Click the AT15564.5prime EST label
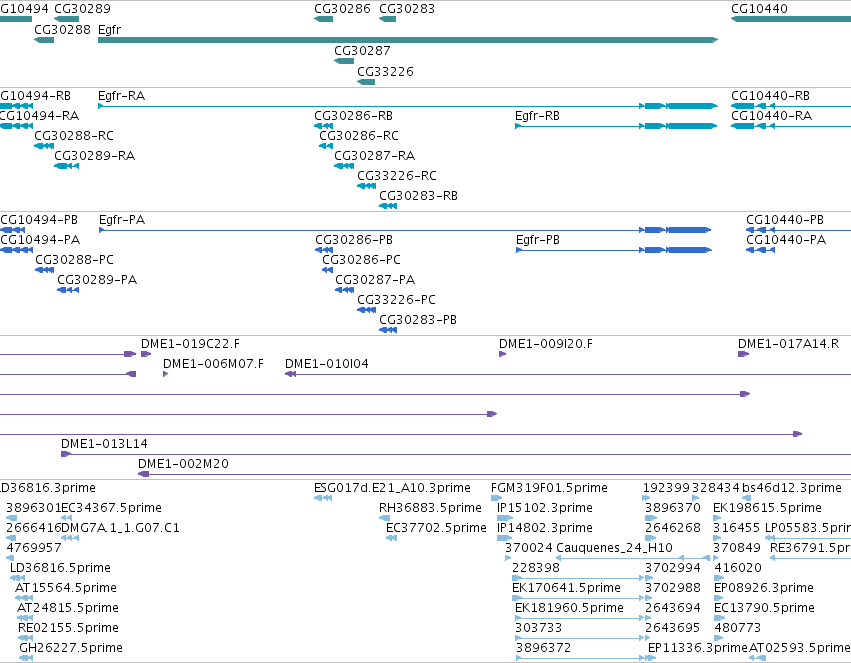 click(x=66, y=588)
